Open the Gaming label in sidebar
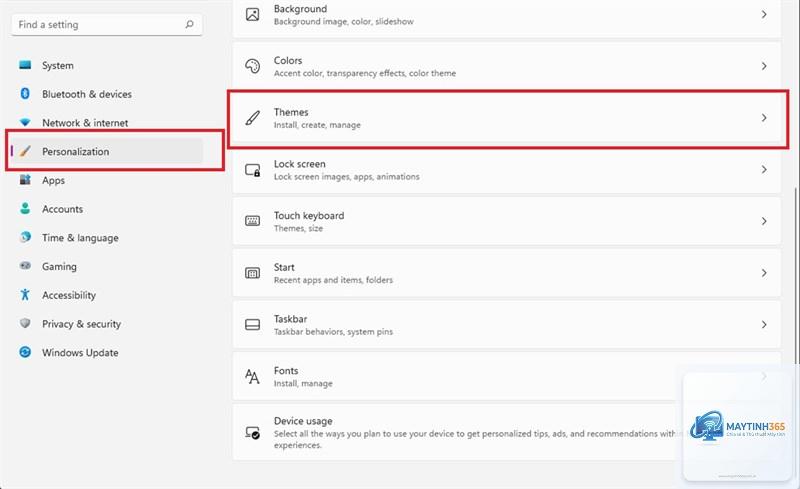Image resolution: width=800 pixels, height=489 pixels. click(59, 266)
